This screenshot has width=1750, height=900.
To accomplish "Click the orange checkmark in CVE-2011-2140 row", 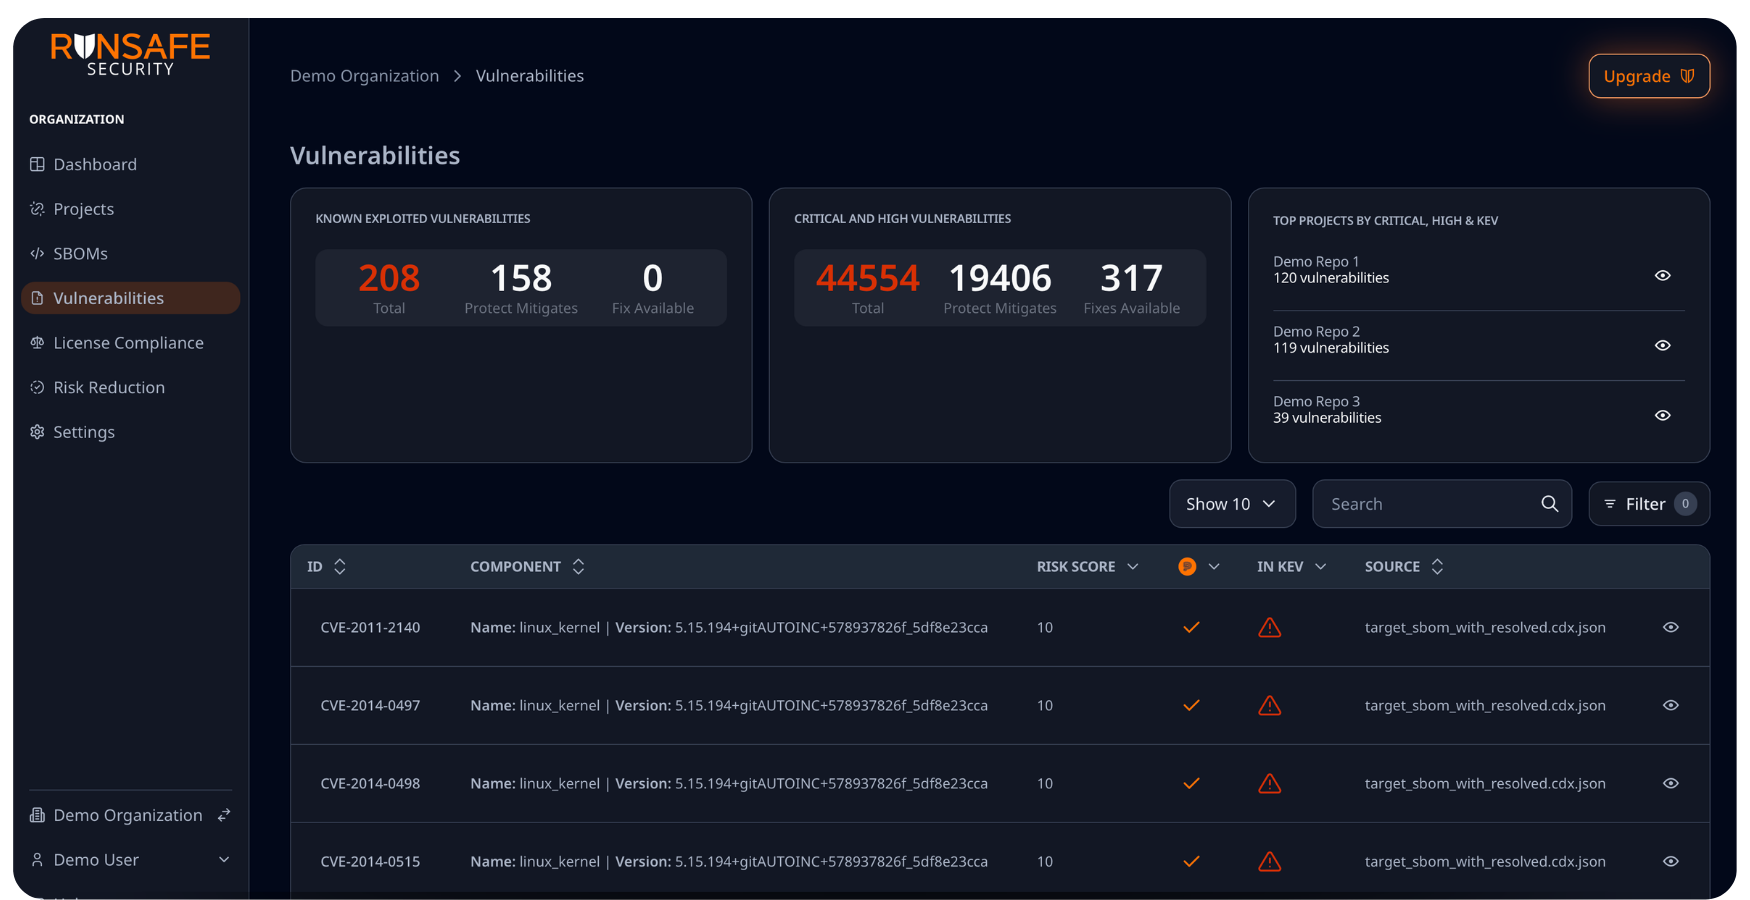I will 1191,627.
